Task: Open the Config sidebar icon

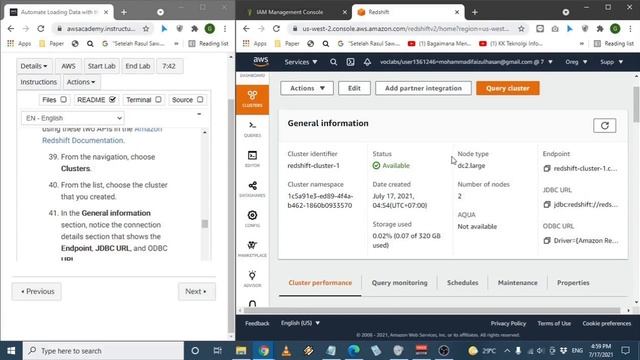Action: point(252,219)
